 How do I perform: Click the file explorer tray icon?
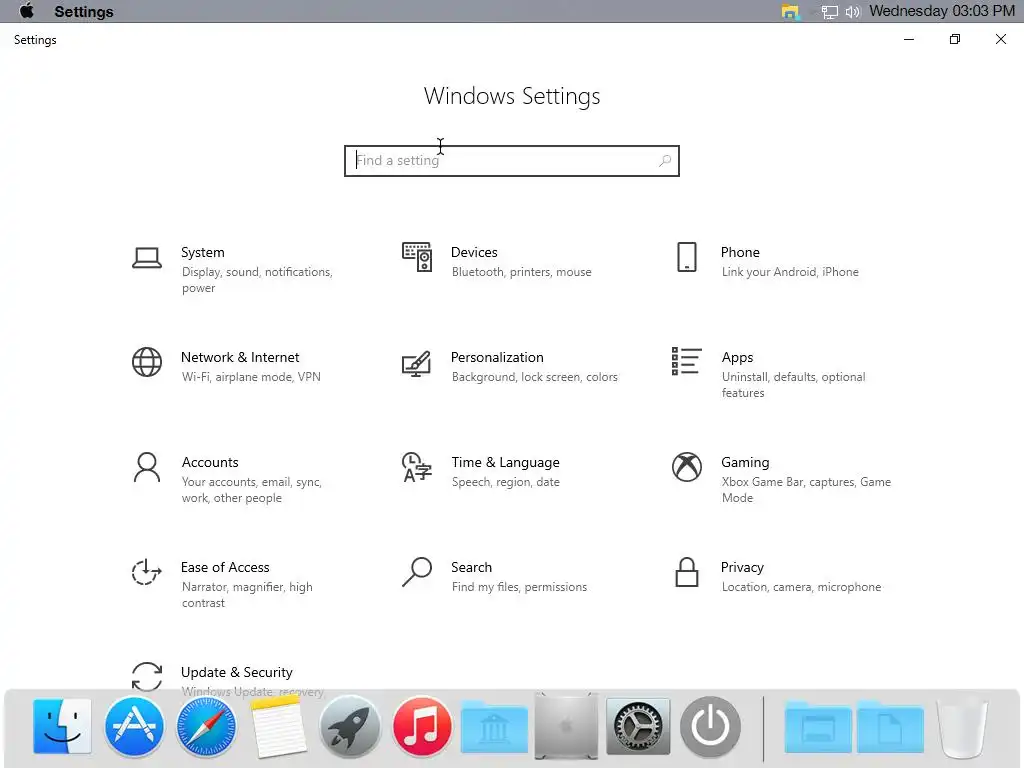pos(790,12)
